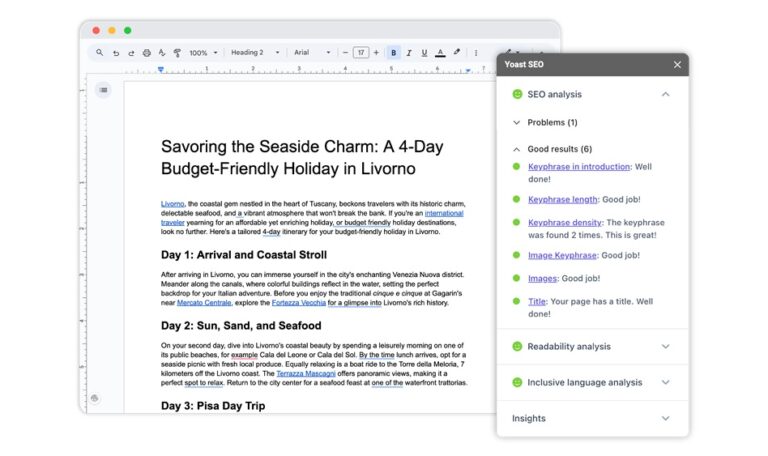Collapse the SEO analysis section
The image size is (768, 456).
[x=665, y=94]
